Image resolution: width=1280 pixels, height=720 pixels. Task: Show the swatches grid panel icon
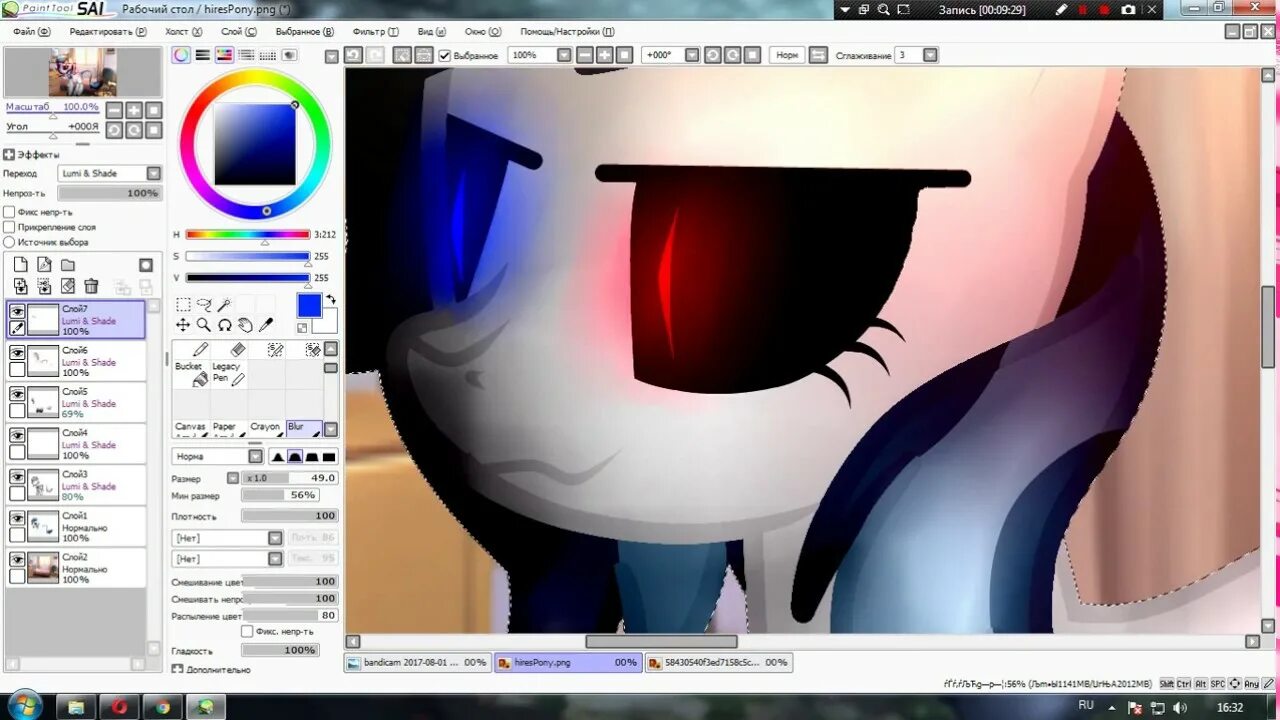click(269, 55)
